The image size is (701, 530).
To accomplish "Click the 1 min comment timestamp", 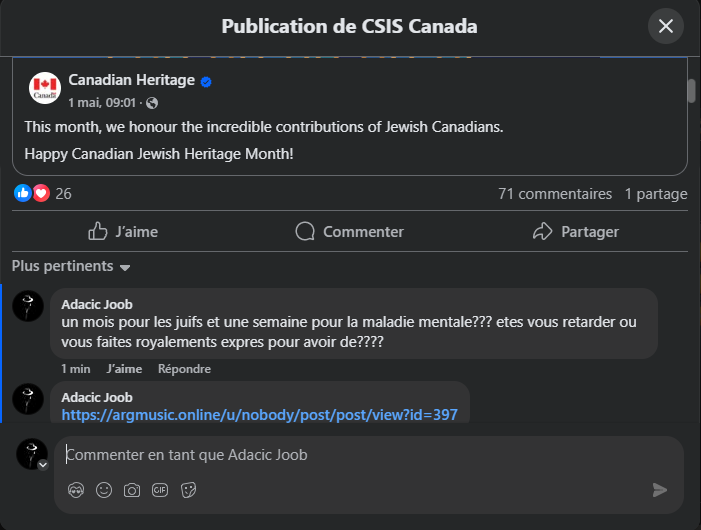I will [76, 369].
